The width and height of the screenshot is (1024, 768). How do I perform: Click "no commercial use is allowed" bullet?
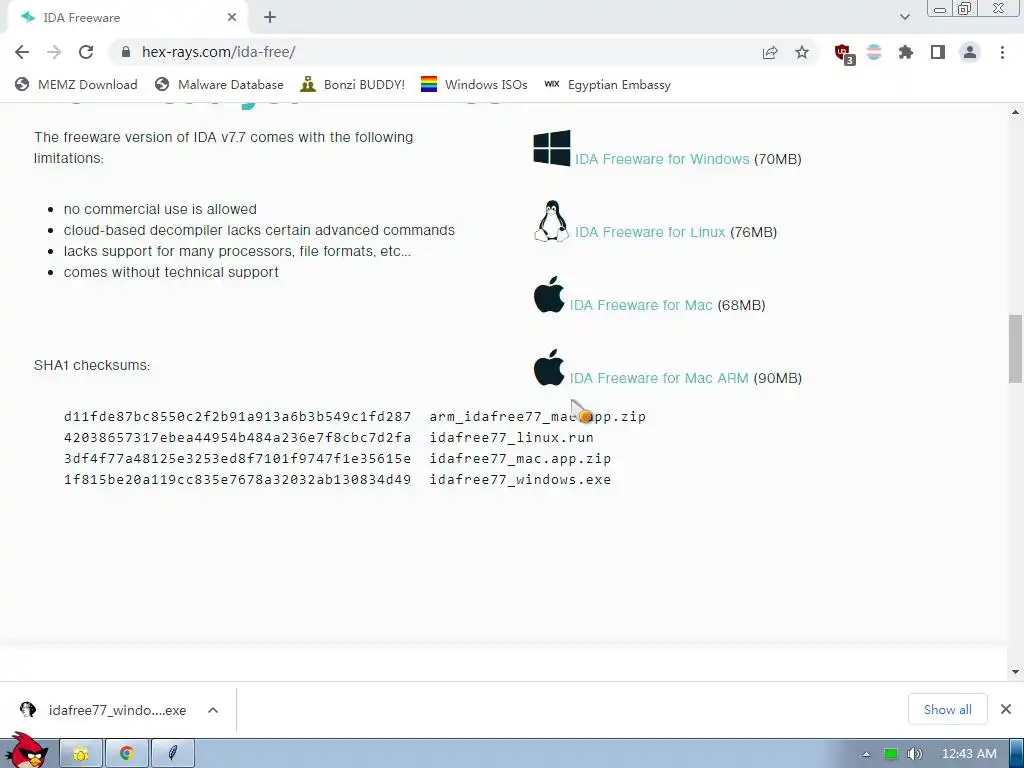tap(160, 210)
